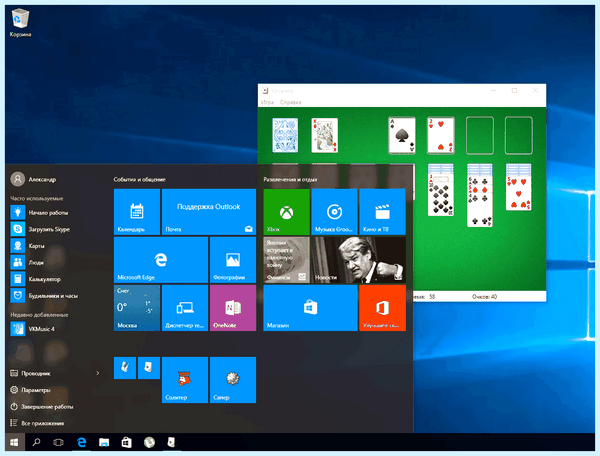This screenshot has width=600, height=456.
Task: Open taskbar search magnifier
Action: point(36,442)
